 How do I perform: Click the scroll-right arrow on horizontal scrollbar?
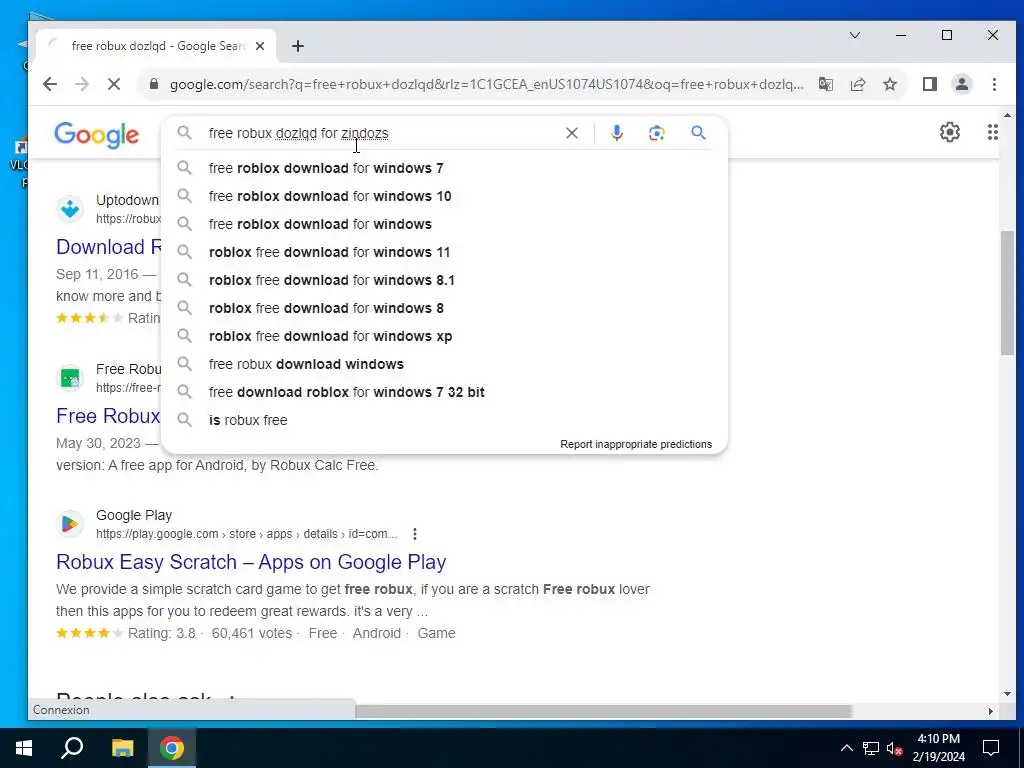click(x=991, y=711)
